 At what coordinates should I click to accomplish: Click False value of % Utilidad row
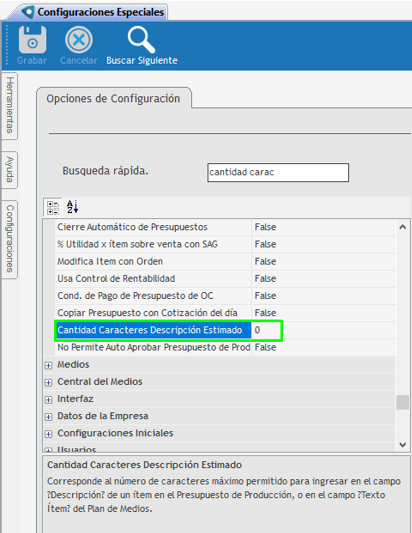[265, 244]
